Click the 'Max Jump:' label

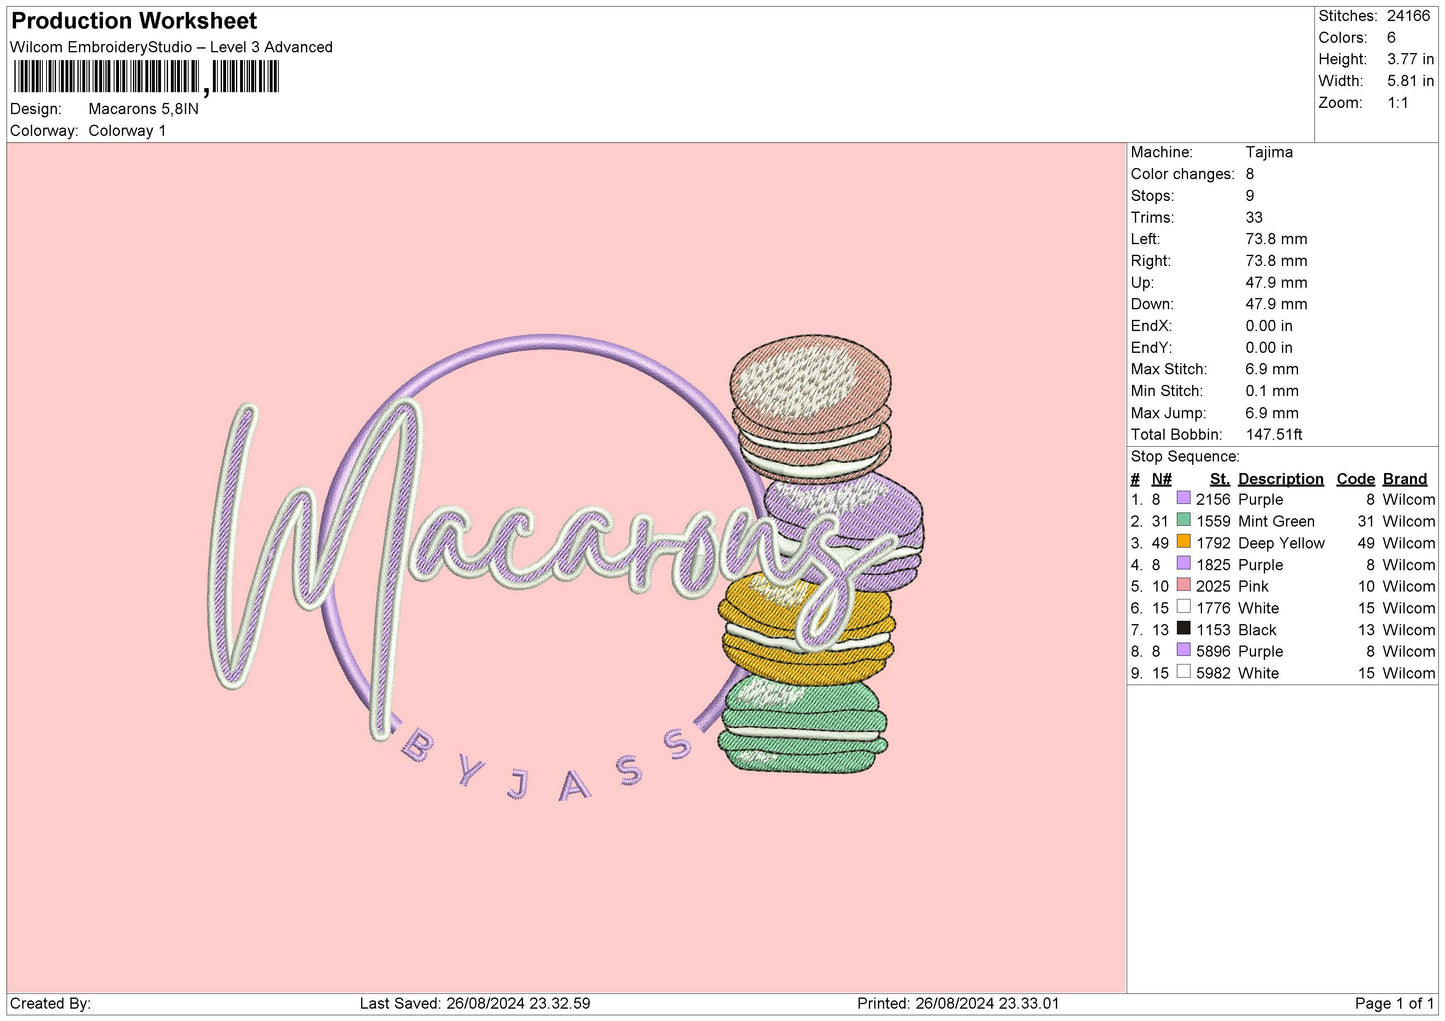coord(1168,413)
